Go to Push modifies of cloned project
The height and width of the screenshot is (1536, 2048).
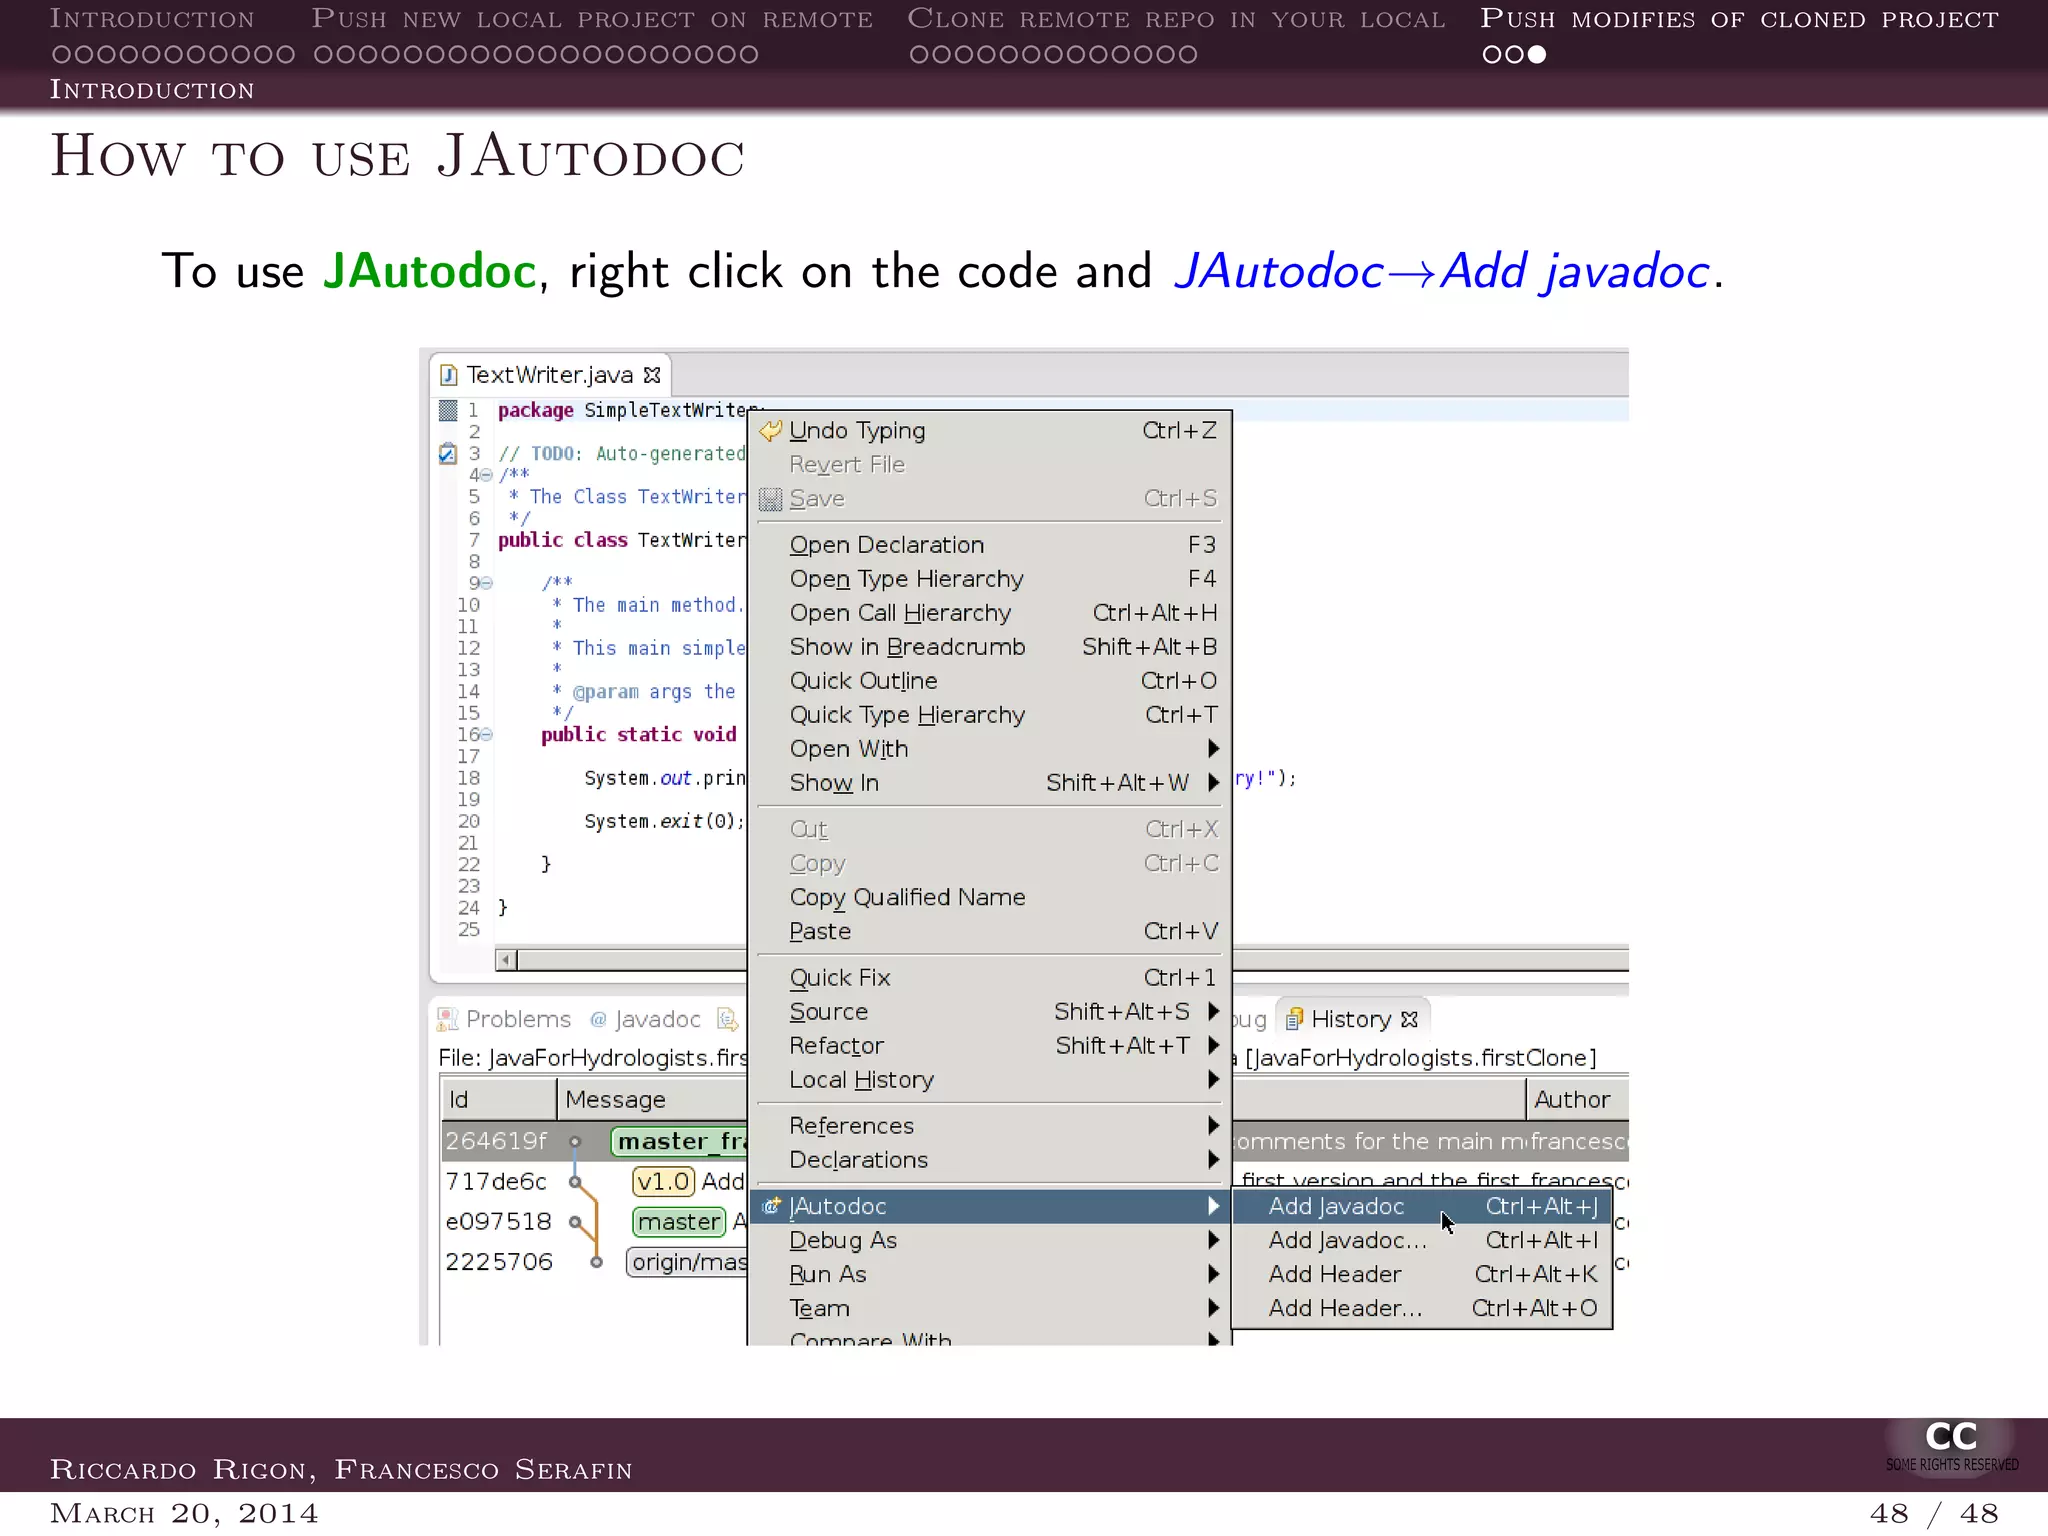pyautogui.click(x=1740, y=19)
